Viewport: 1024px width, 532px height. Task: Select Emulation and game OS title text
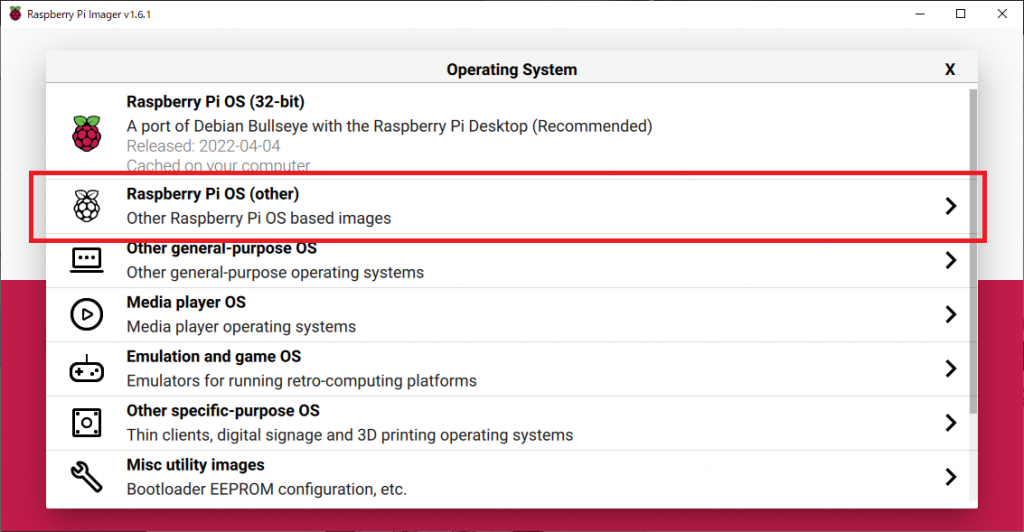(214, 356)
